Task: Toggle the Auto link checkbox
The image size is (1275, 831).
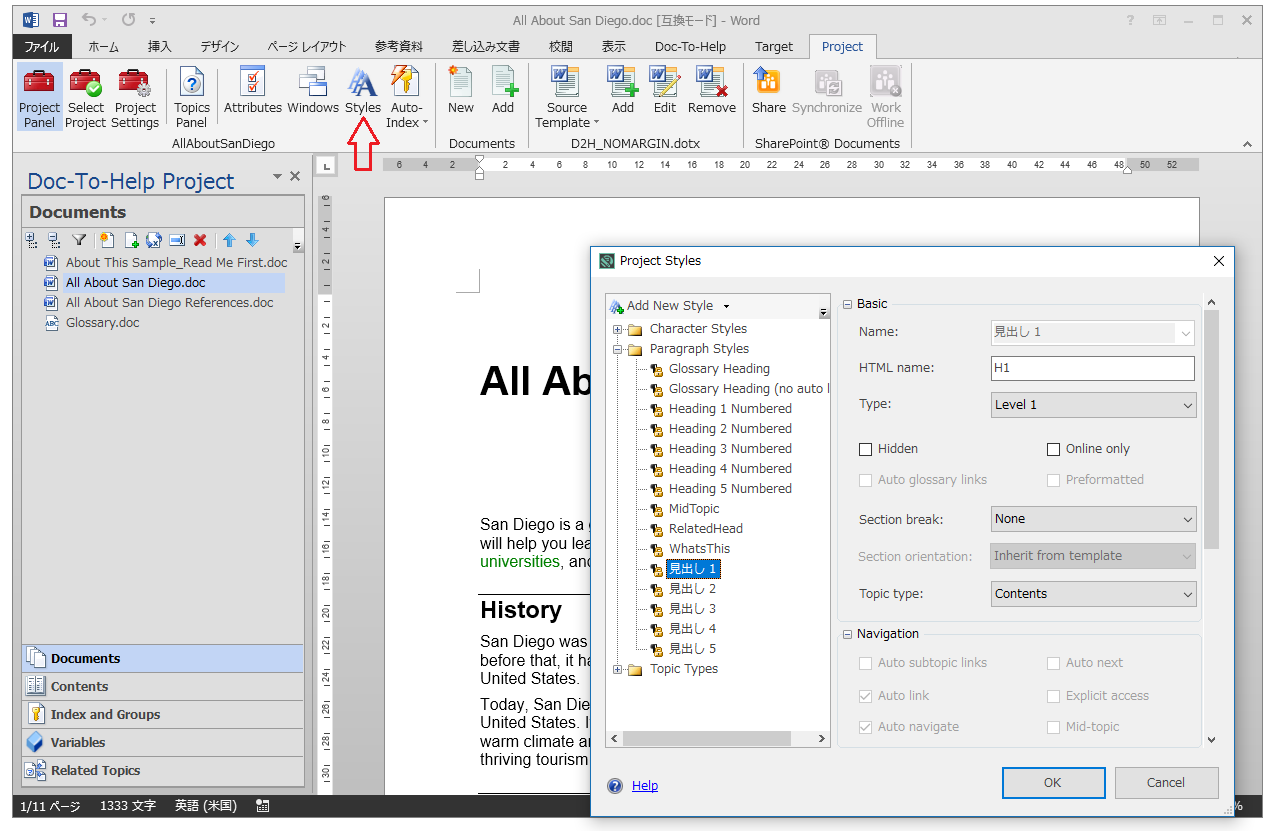Action: coord(866,696)
